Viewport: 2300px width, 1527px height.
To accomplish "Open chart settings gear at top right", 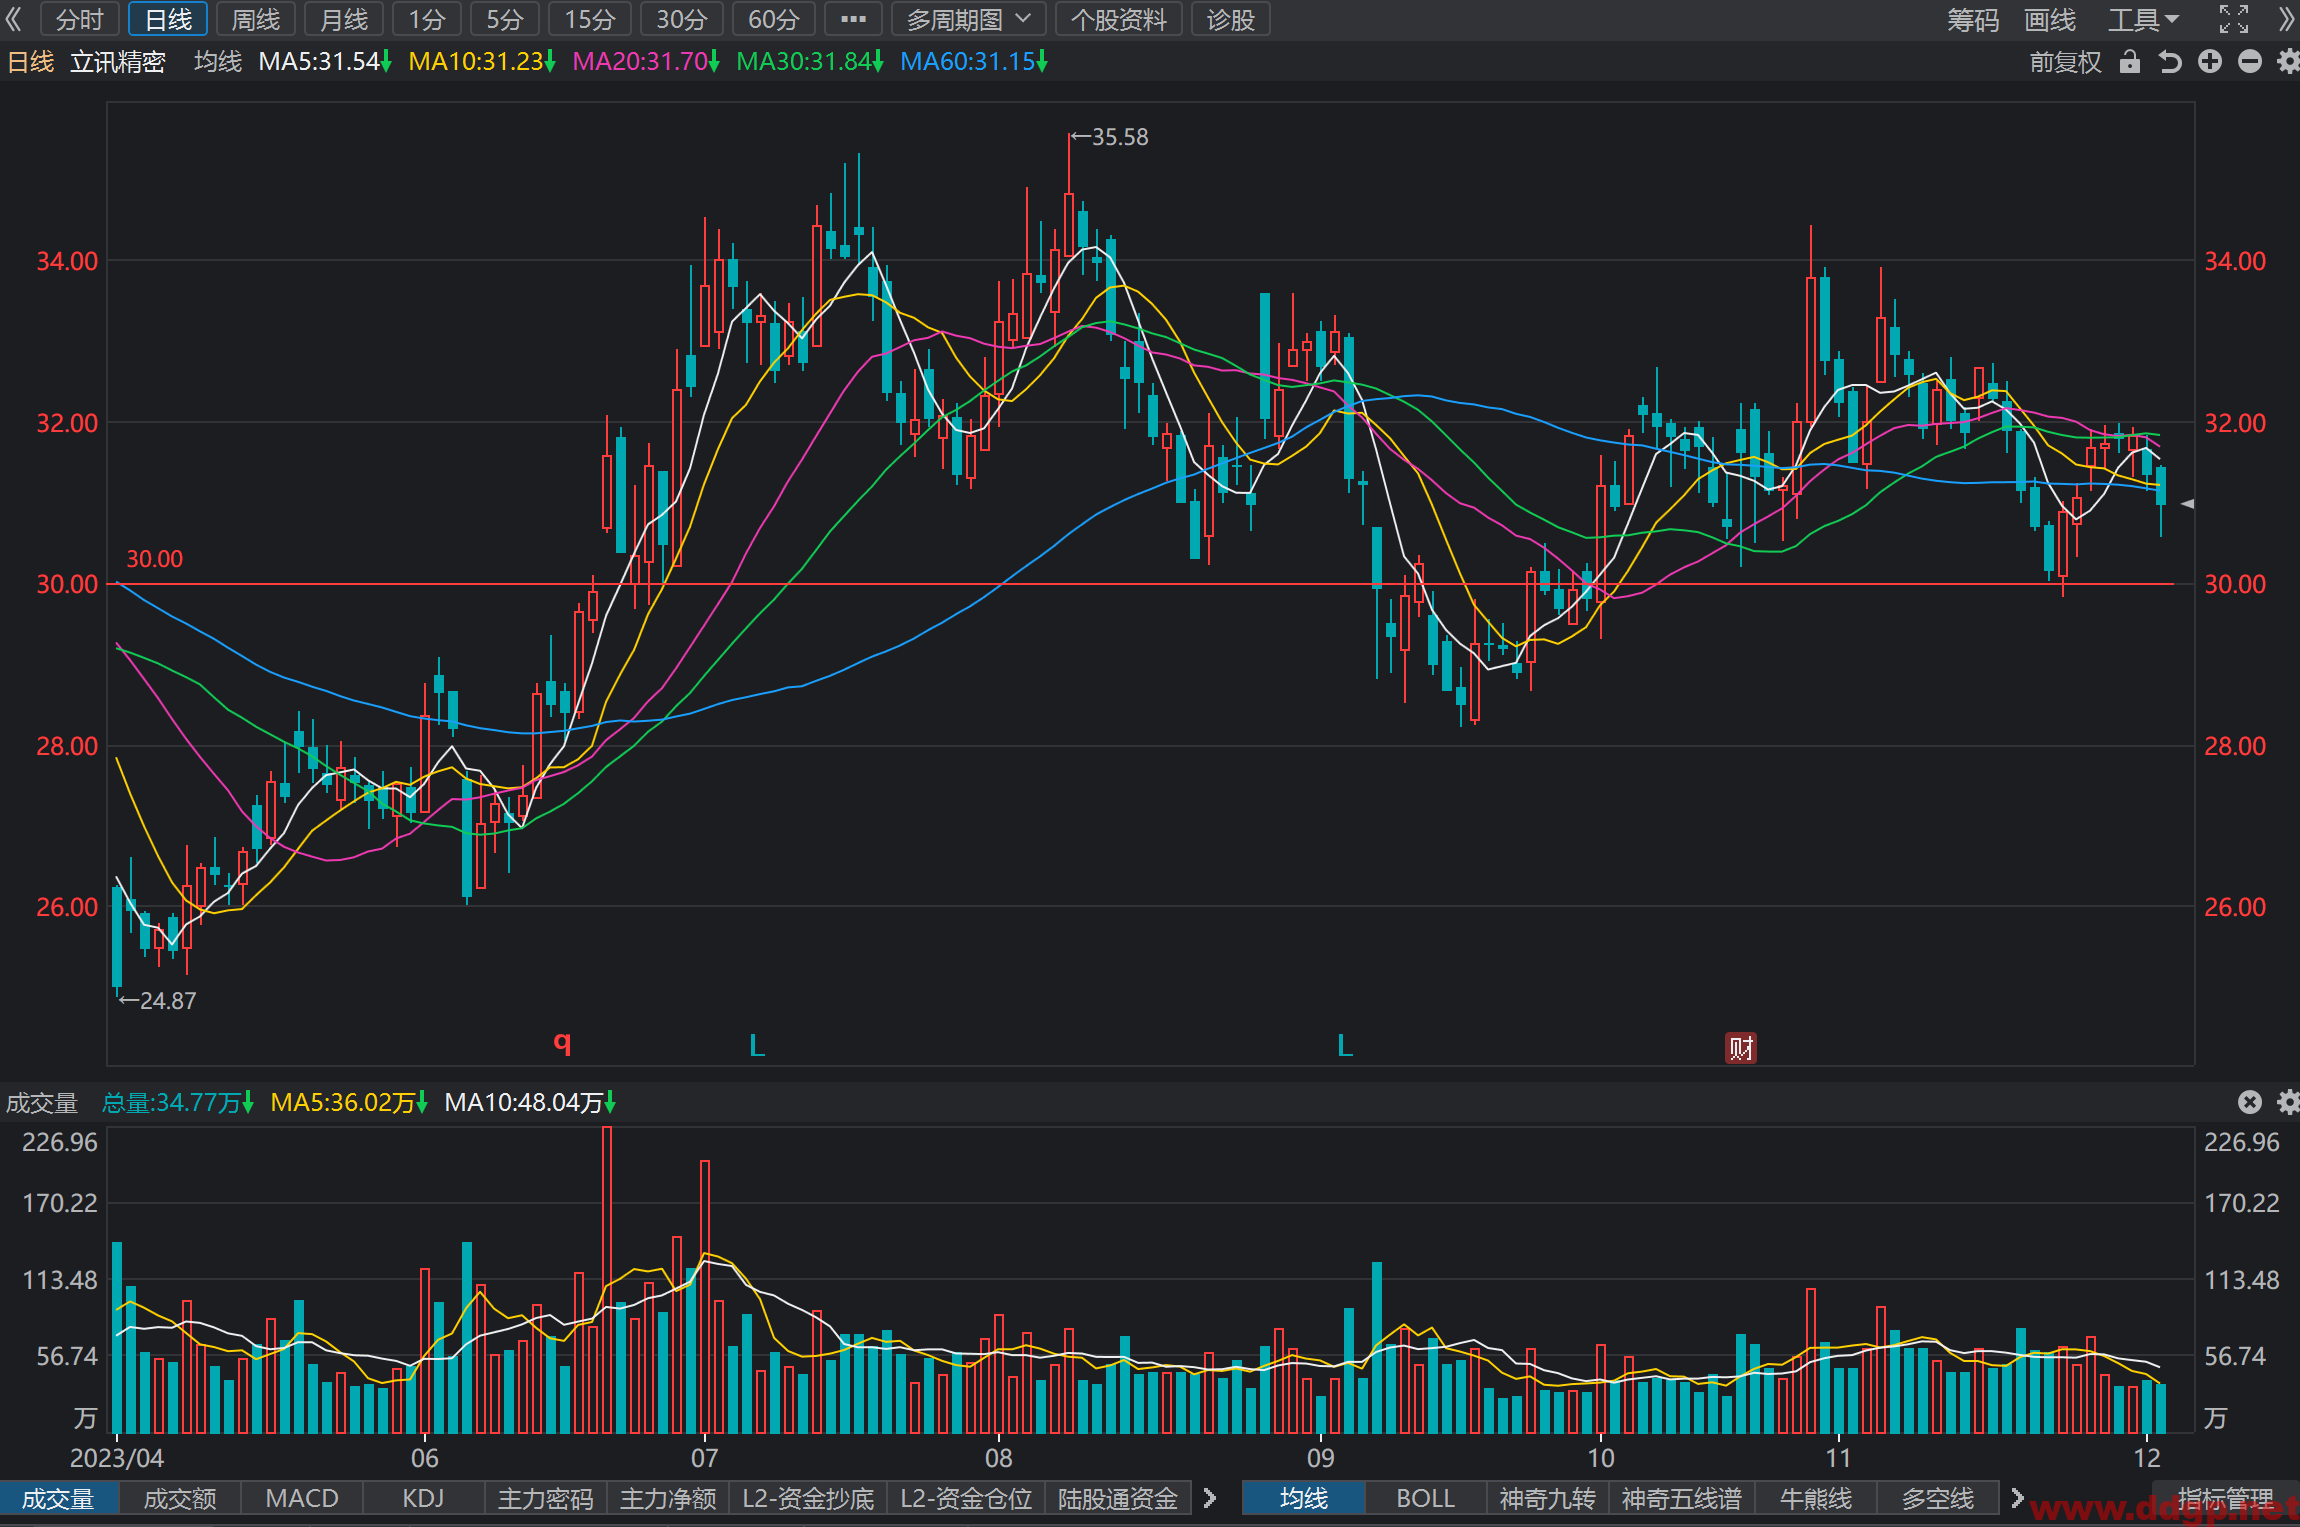I will coord(2288,62).
